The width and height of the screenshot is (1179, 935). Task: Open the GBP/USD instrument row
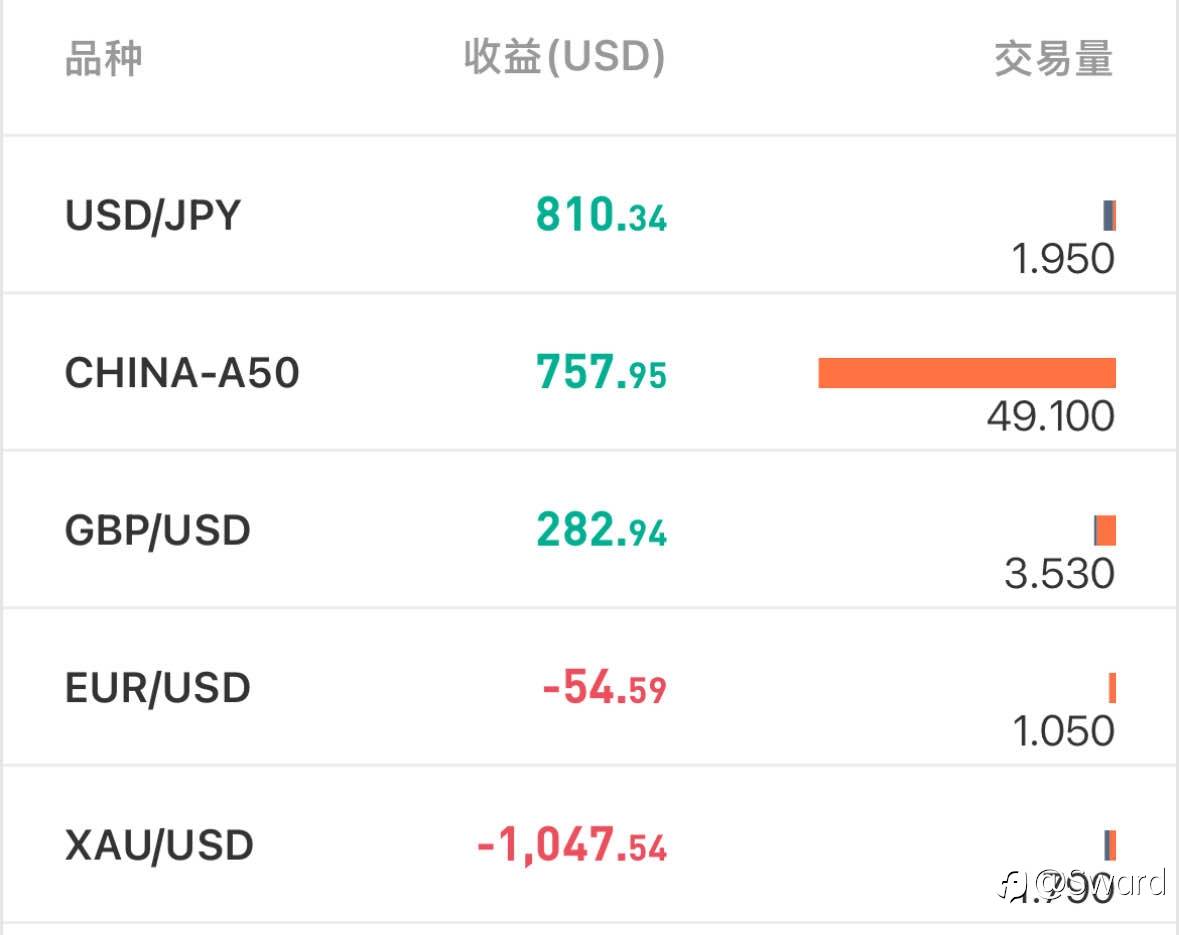click(x=157, y=530)
